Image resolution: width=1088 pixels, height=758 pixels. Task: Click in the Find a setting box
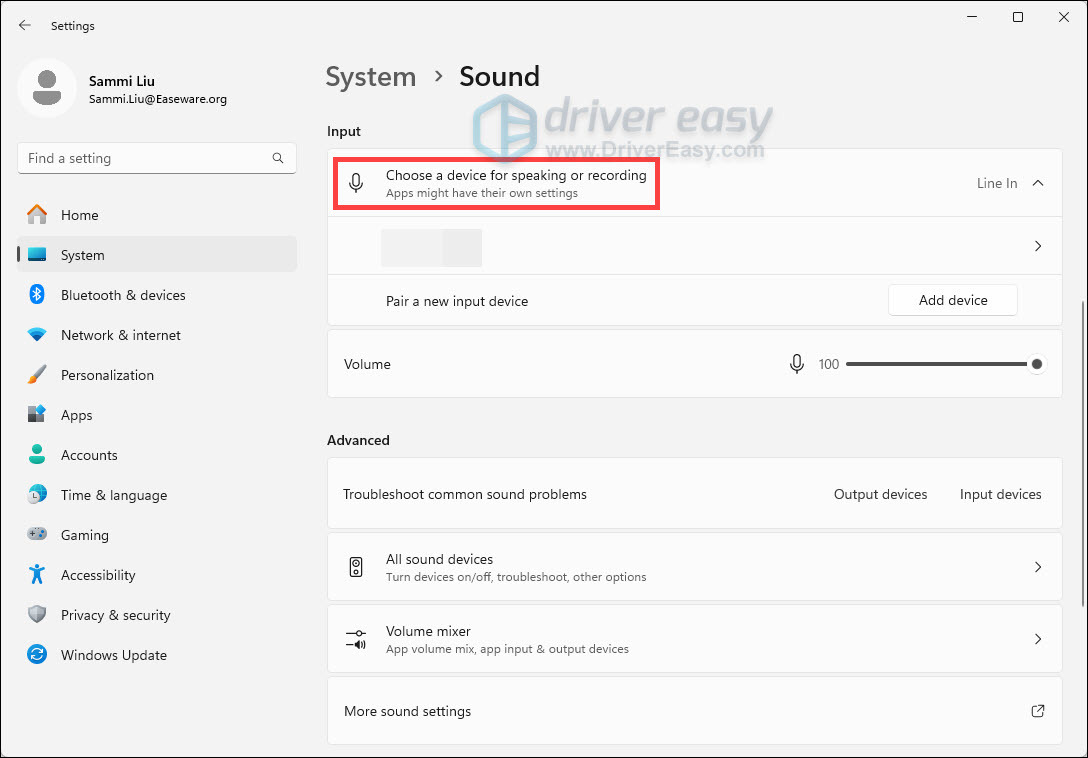pos(157,158)
